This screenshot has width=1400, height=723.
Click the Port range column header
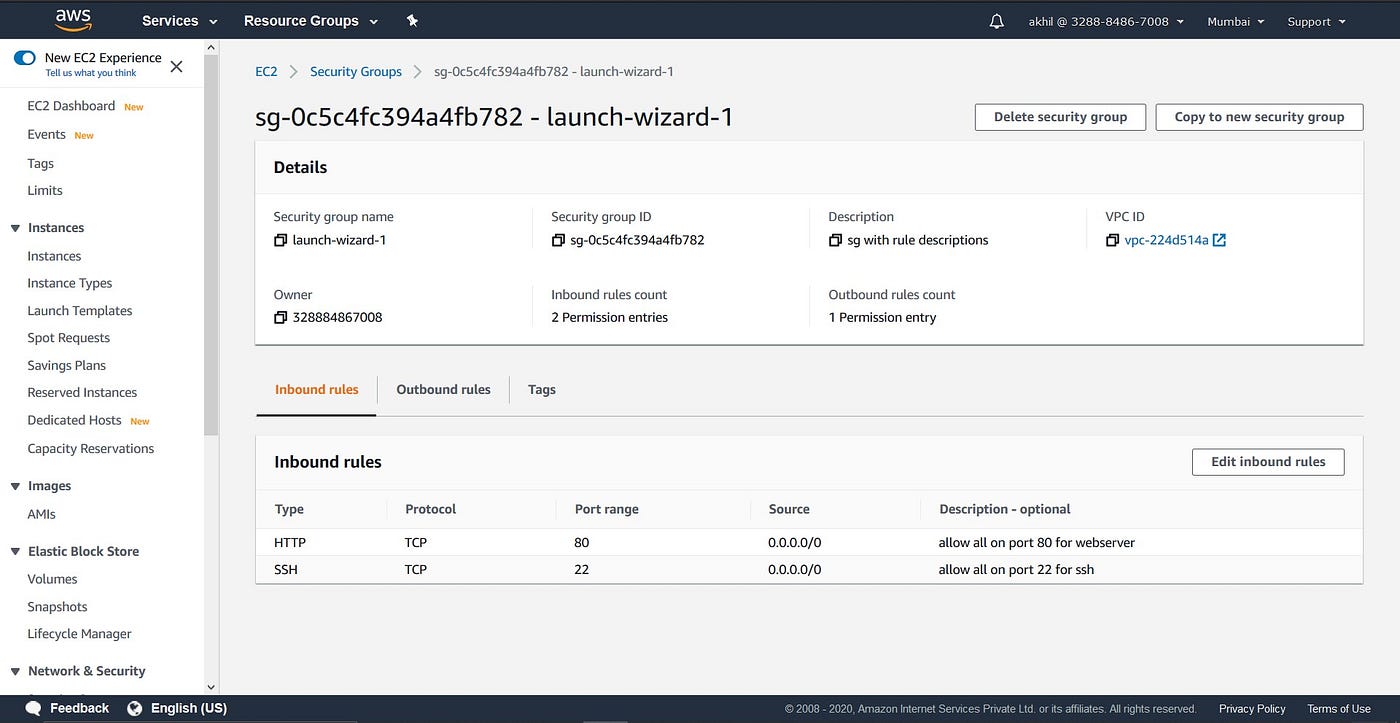606,509
